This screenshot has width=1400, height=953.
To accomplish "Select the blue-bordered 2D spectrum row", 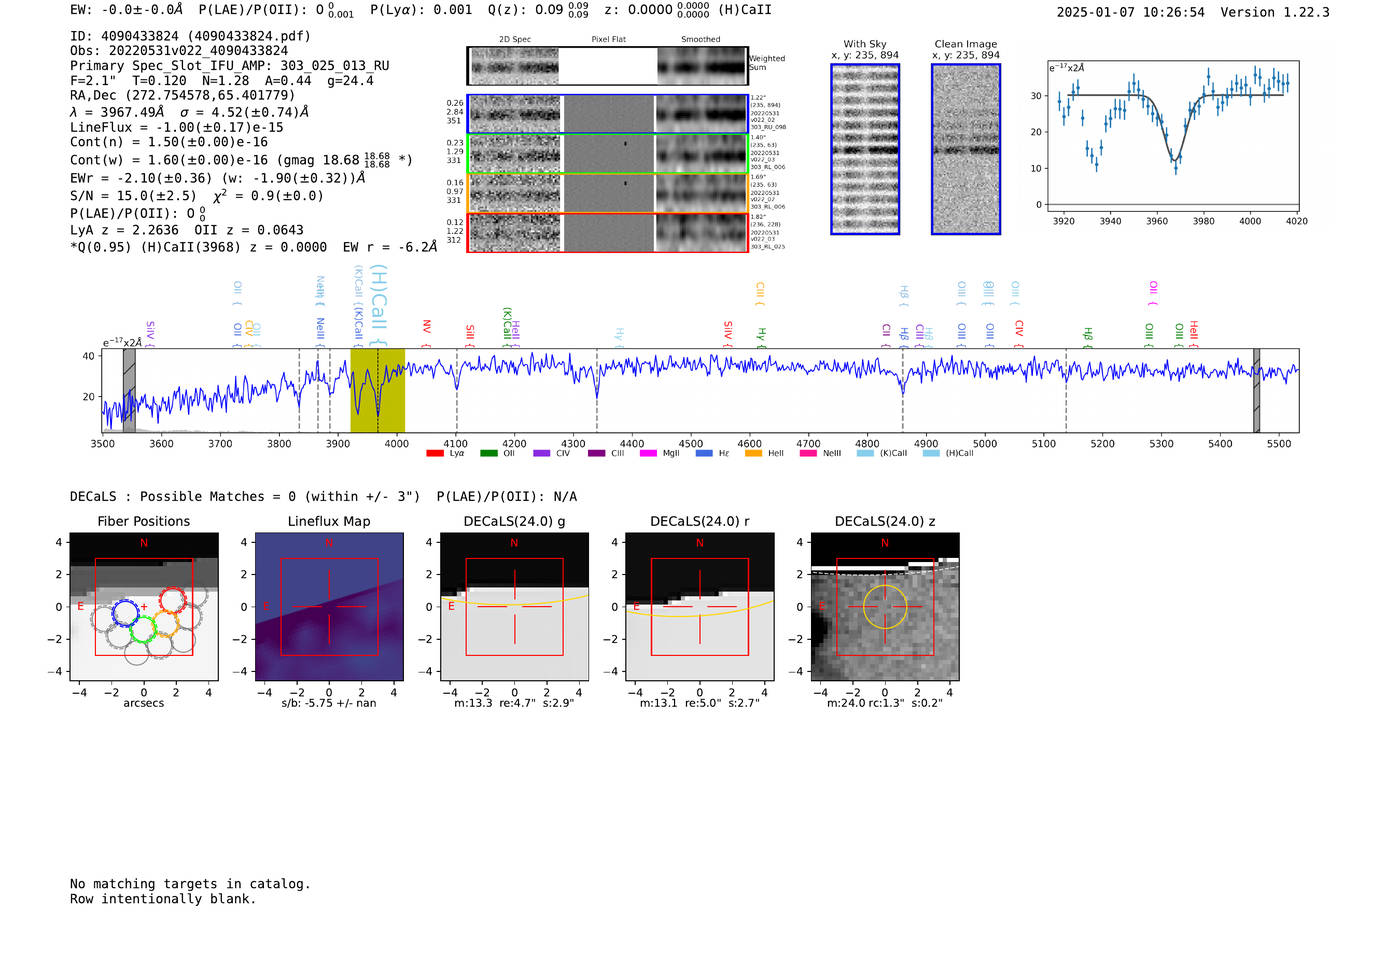I will pyautogui.click(x=607, y=114).
